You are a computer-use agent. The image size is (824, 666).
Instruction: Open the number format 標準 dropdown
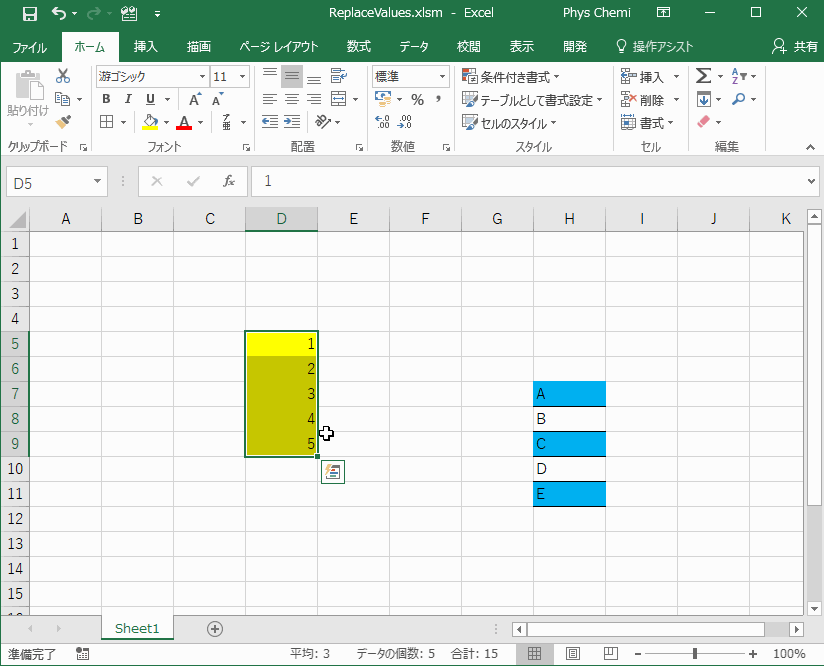442,77
